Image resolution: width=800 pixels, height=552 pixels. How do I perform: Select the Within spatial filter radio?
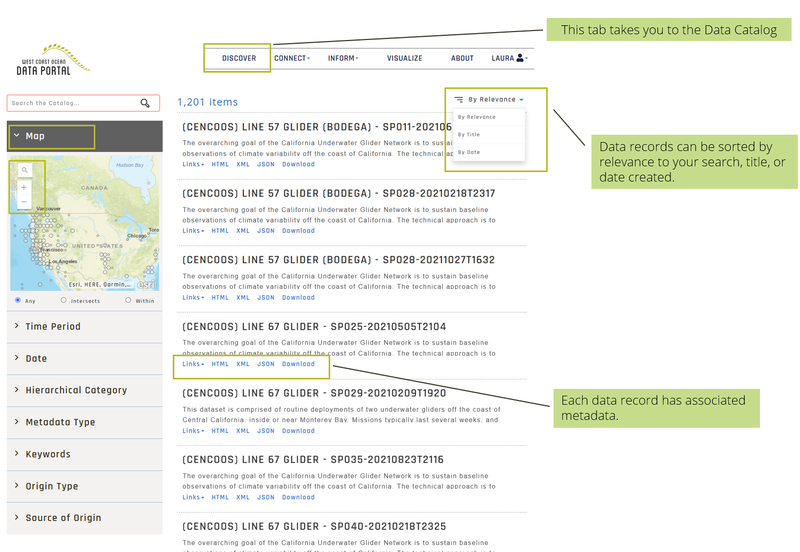(x=128, y=300)
